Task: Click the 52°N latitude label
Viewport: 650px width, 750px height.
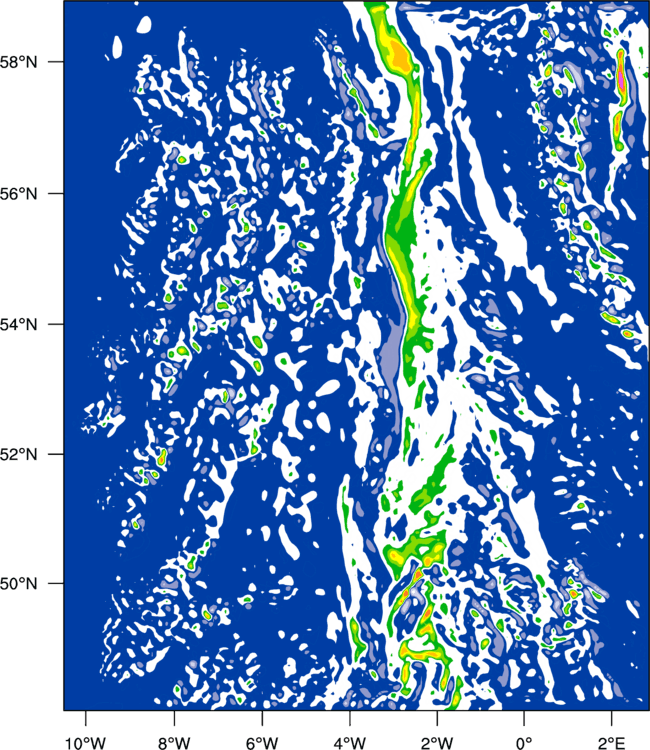Action: point(19,454)
